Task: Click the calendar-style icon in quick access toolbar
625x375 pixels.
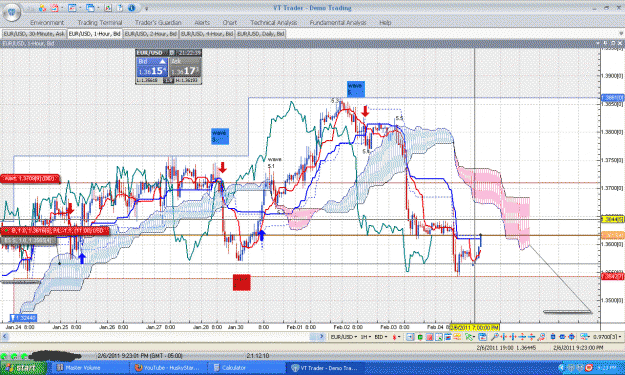Action: click(54, 8)
